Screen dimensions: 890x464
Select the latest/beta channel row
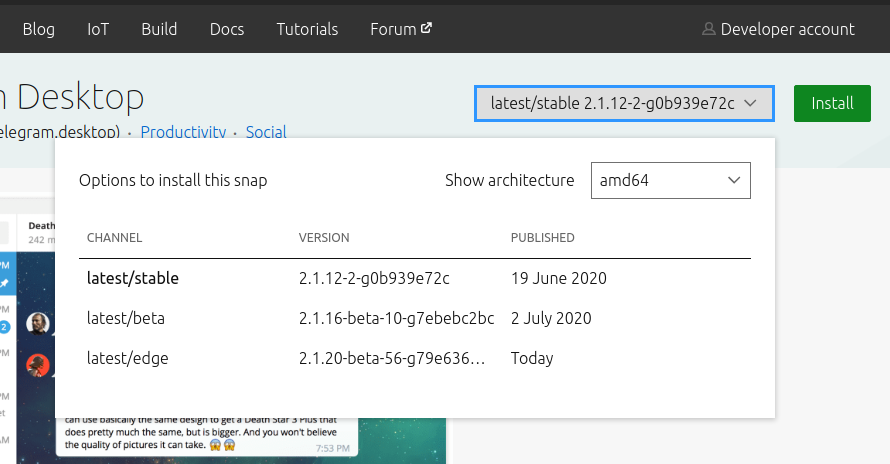pyautogui.click(x=415, y=318)
